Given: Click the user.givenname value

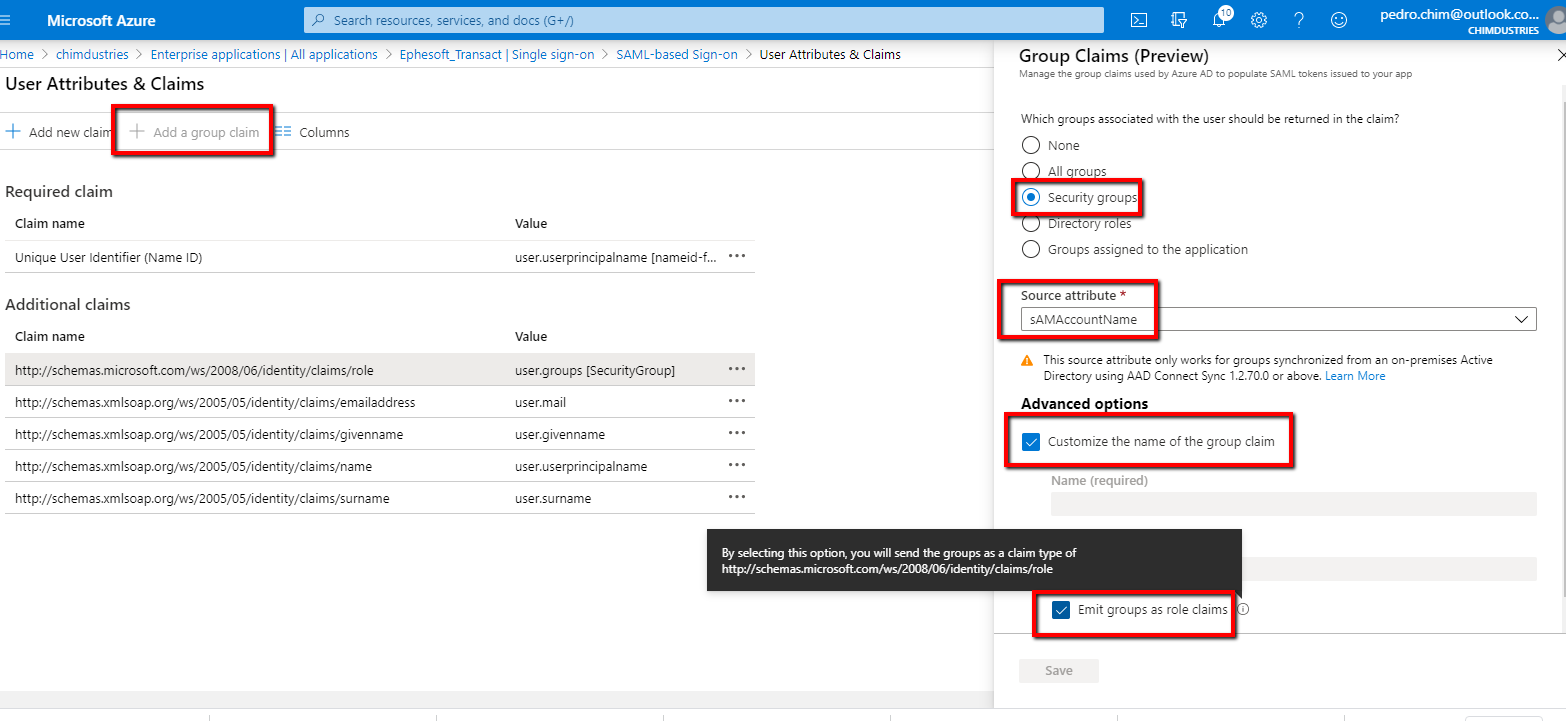Looking at the screenshot, I should coord(560,434).
